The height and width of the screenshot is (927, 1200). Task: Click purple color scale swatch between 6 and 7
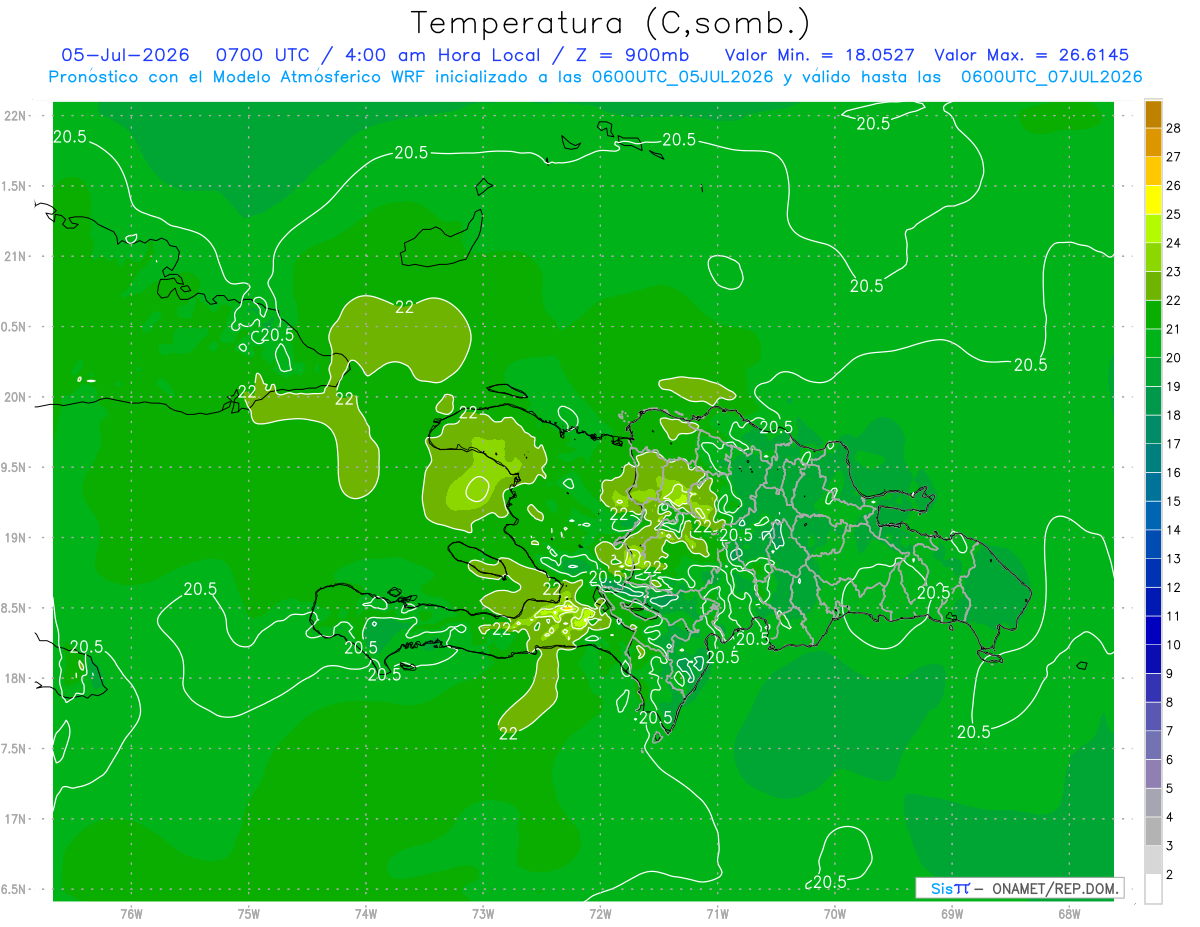(x=1153, y=745)
